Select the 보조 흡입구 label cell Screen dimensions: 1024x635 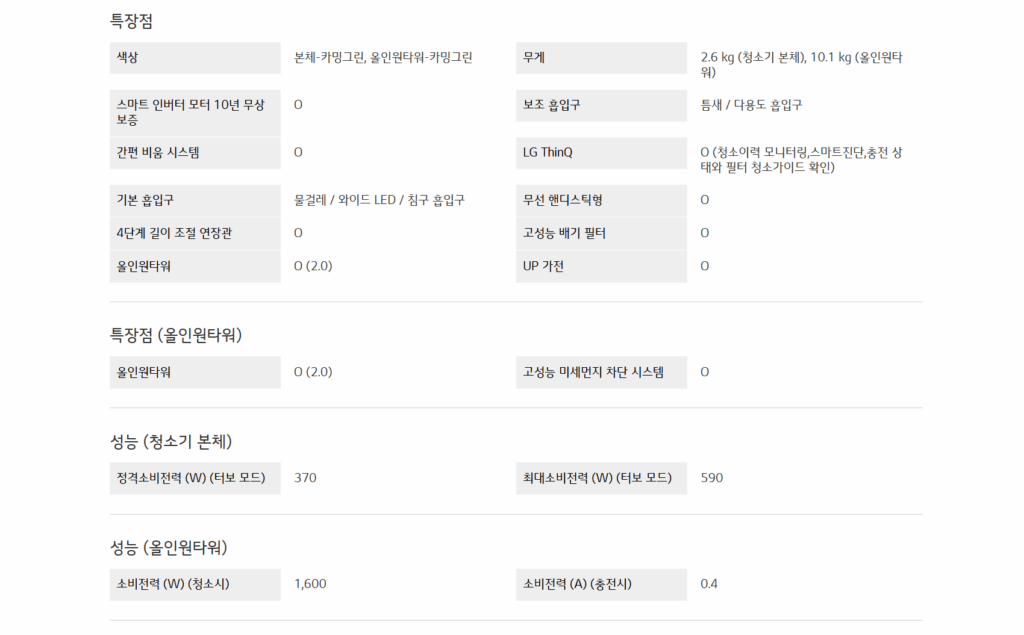(551, 105)
